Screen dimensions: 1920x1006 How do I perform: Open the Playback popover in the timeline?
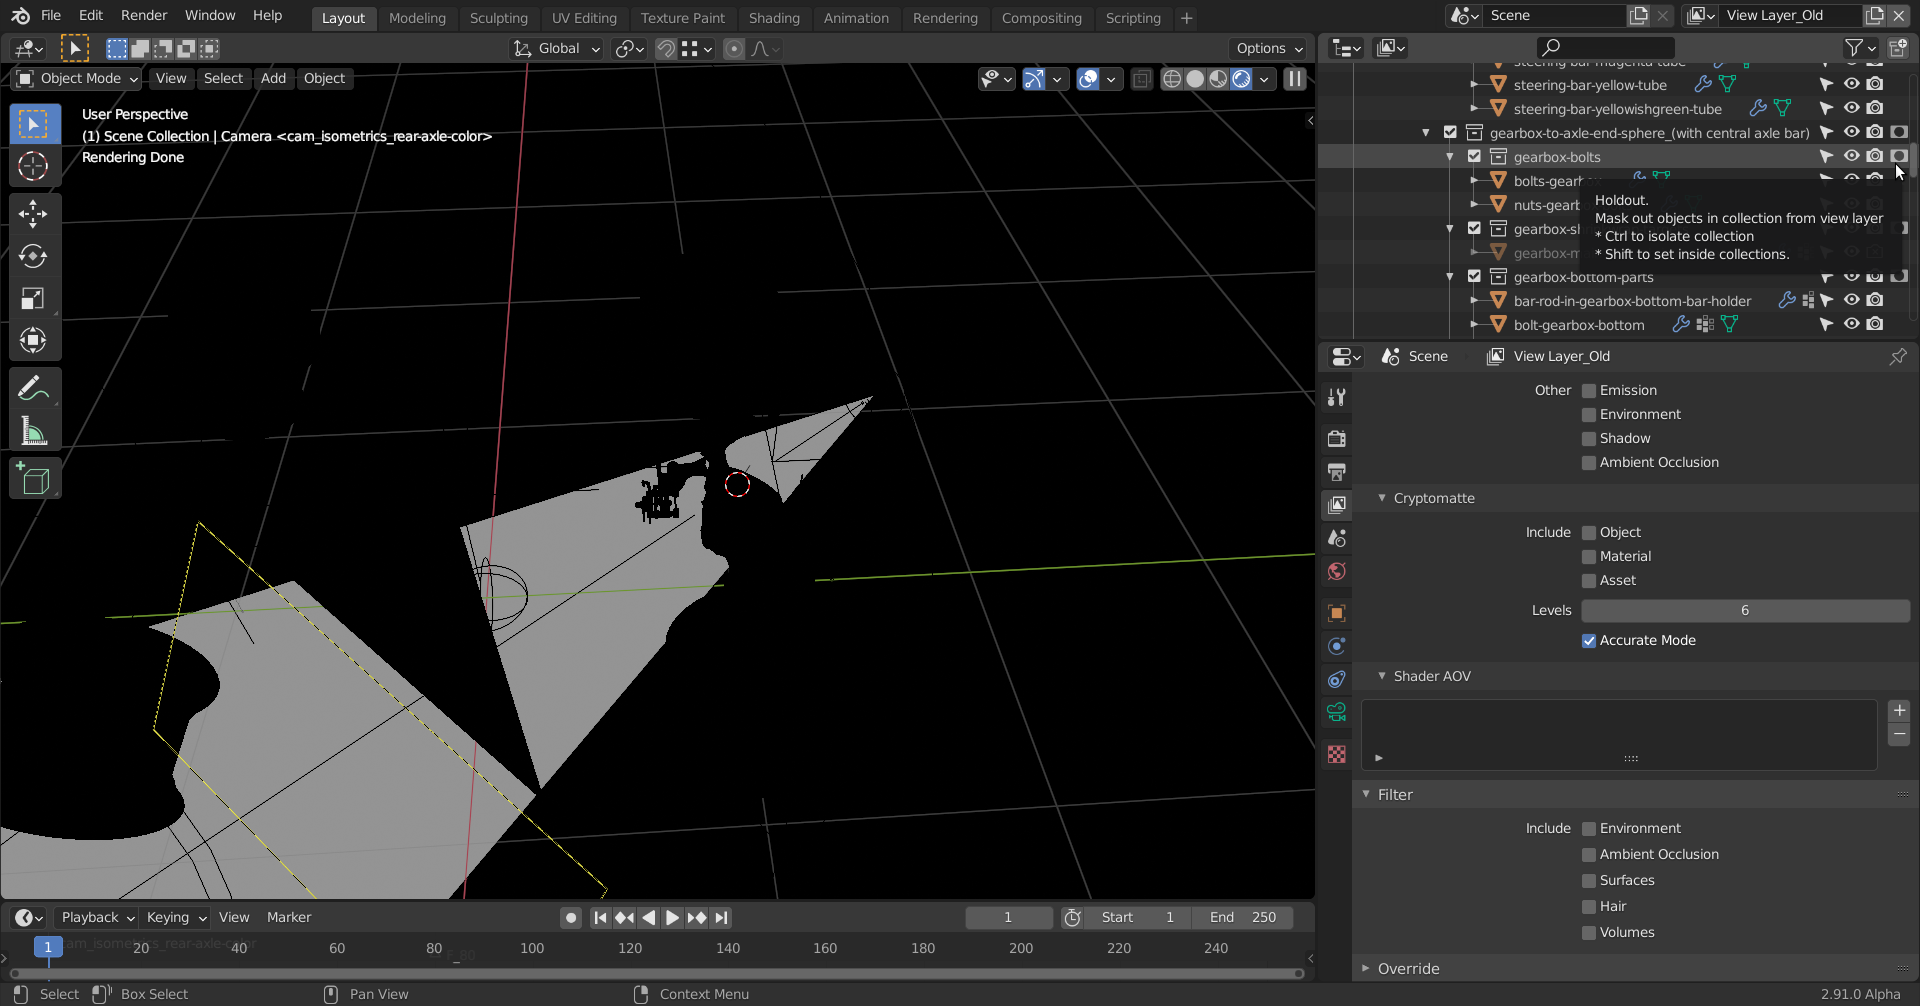(x=97, y=917)
